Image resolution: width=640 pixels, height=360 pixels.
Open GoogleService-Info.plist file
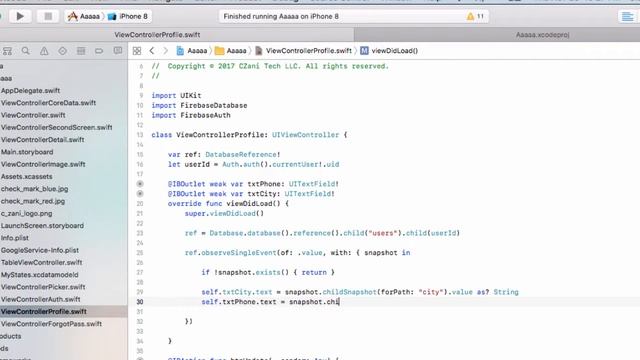40,250
